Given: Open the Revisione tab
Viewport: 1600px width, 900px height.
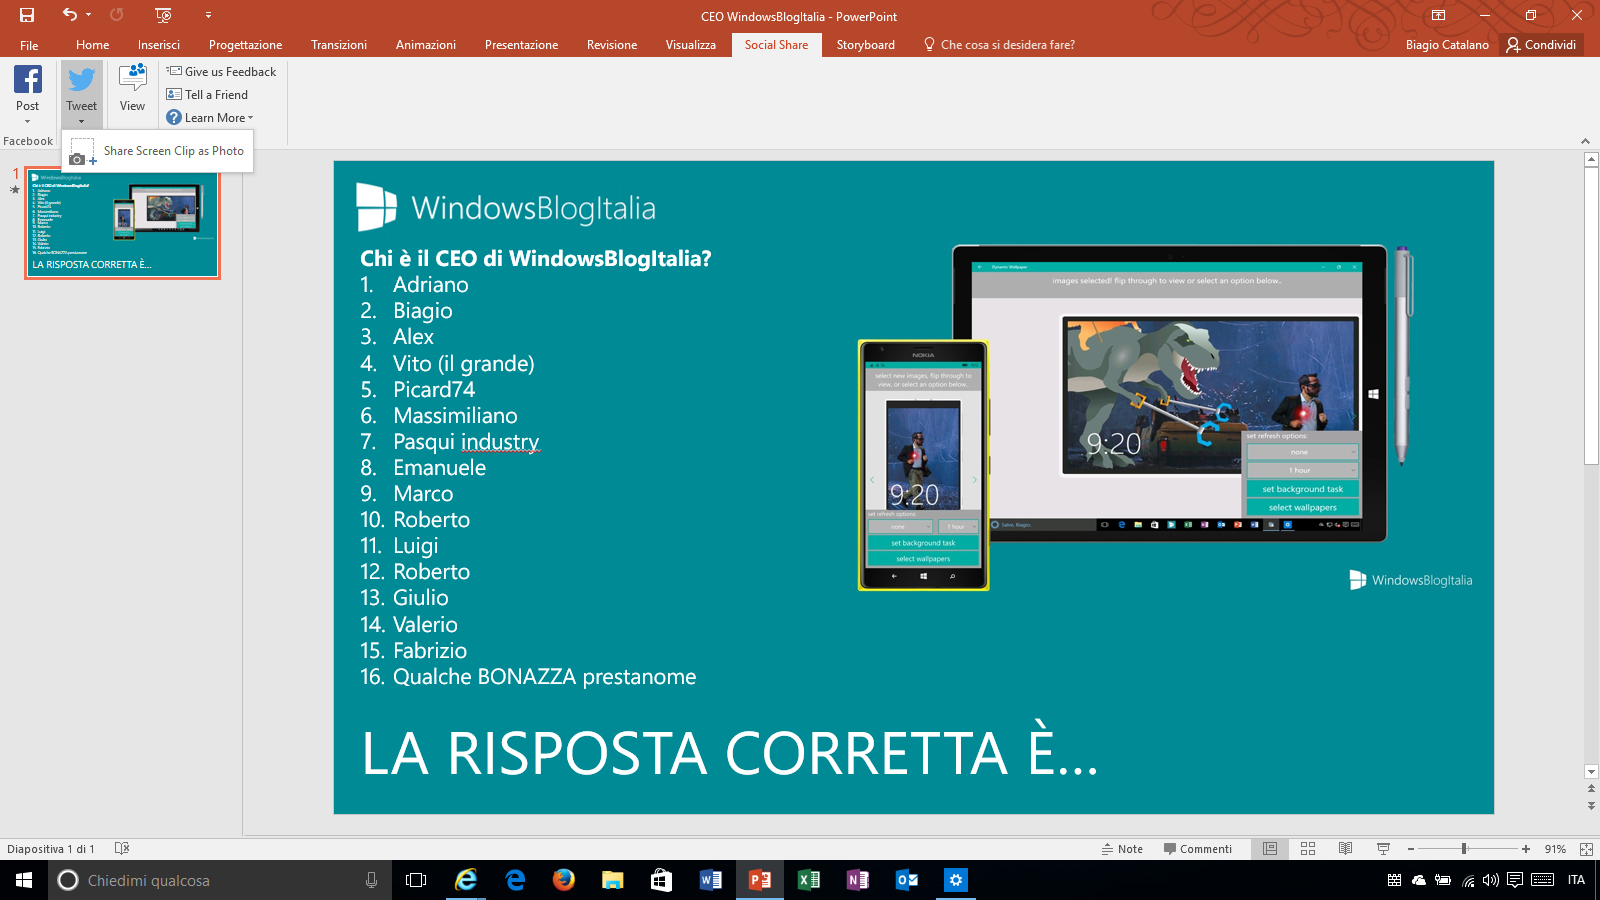Looking at the screenshot, I should point(612,45).
